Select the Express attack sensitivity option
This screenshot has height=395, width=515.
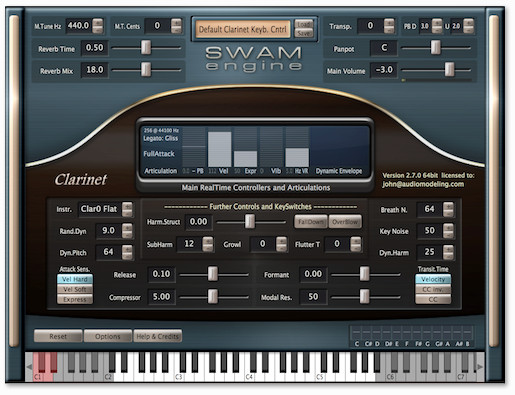pos(75,299)
